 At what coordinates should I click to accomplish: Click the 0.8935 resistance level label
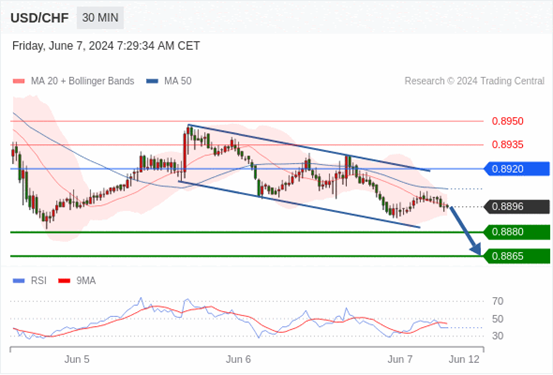tap(508, 145)
